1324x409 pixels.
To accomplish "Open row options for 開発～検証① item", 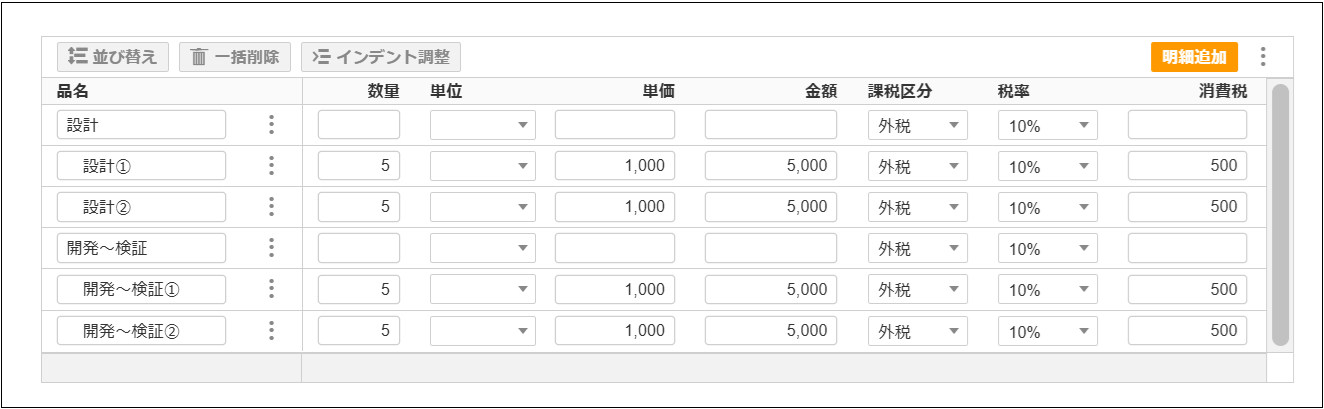I will 271,289.
